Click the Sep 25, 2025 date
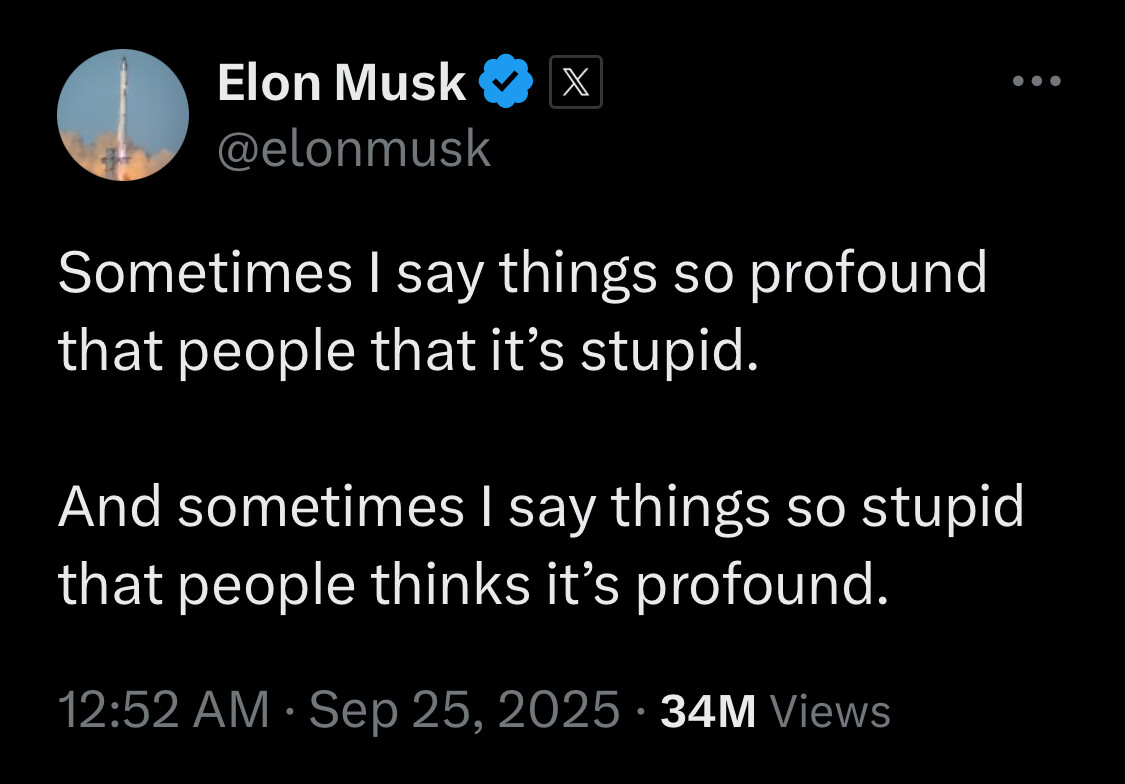This screenshot has height=784, width=1125. tap(464, 711)
